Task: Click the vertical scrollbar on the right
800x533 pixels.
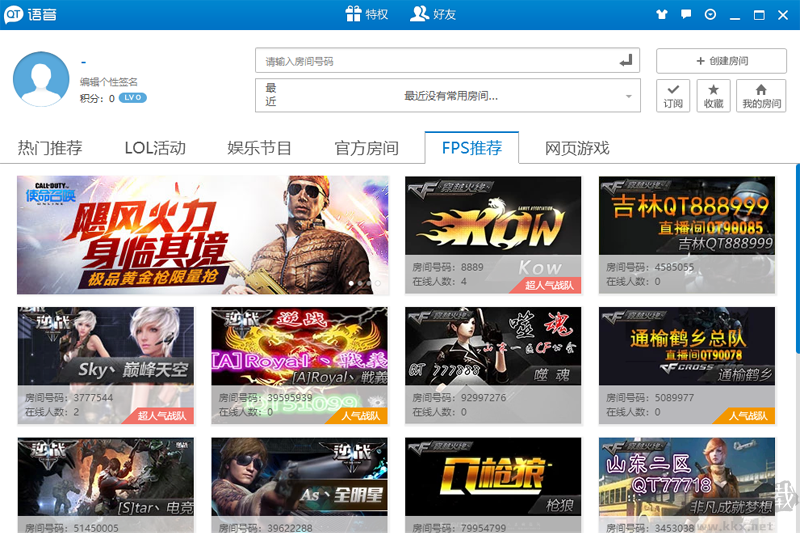Action: pos(797,259)
